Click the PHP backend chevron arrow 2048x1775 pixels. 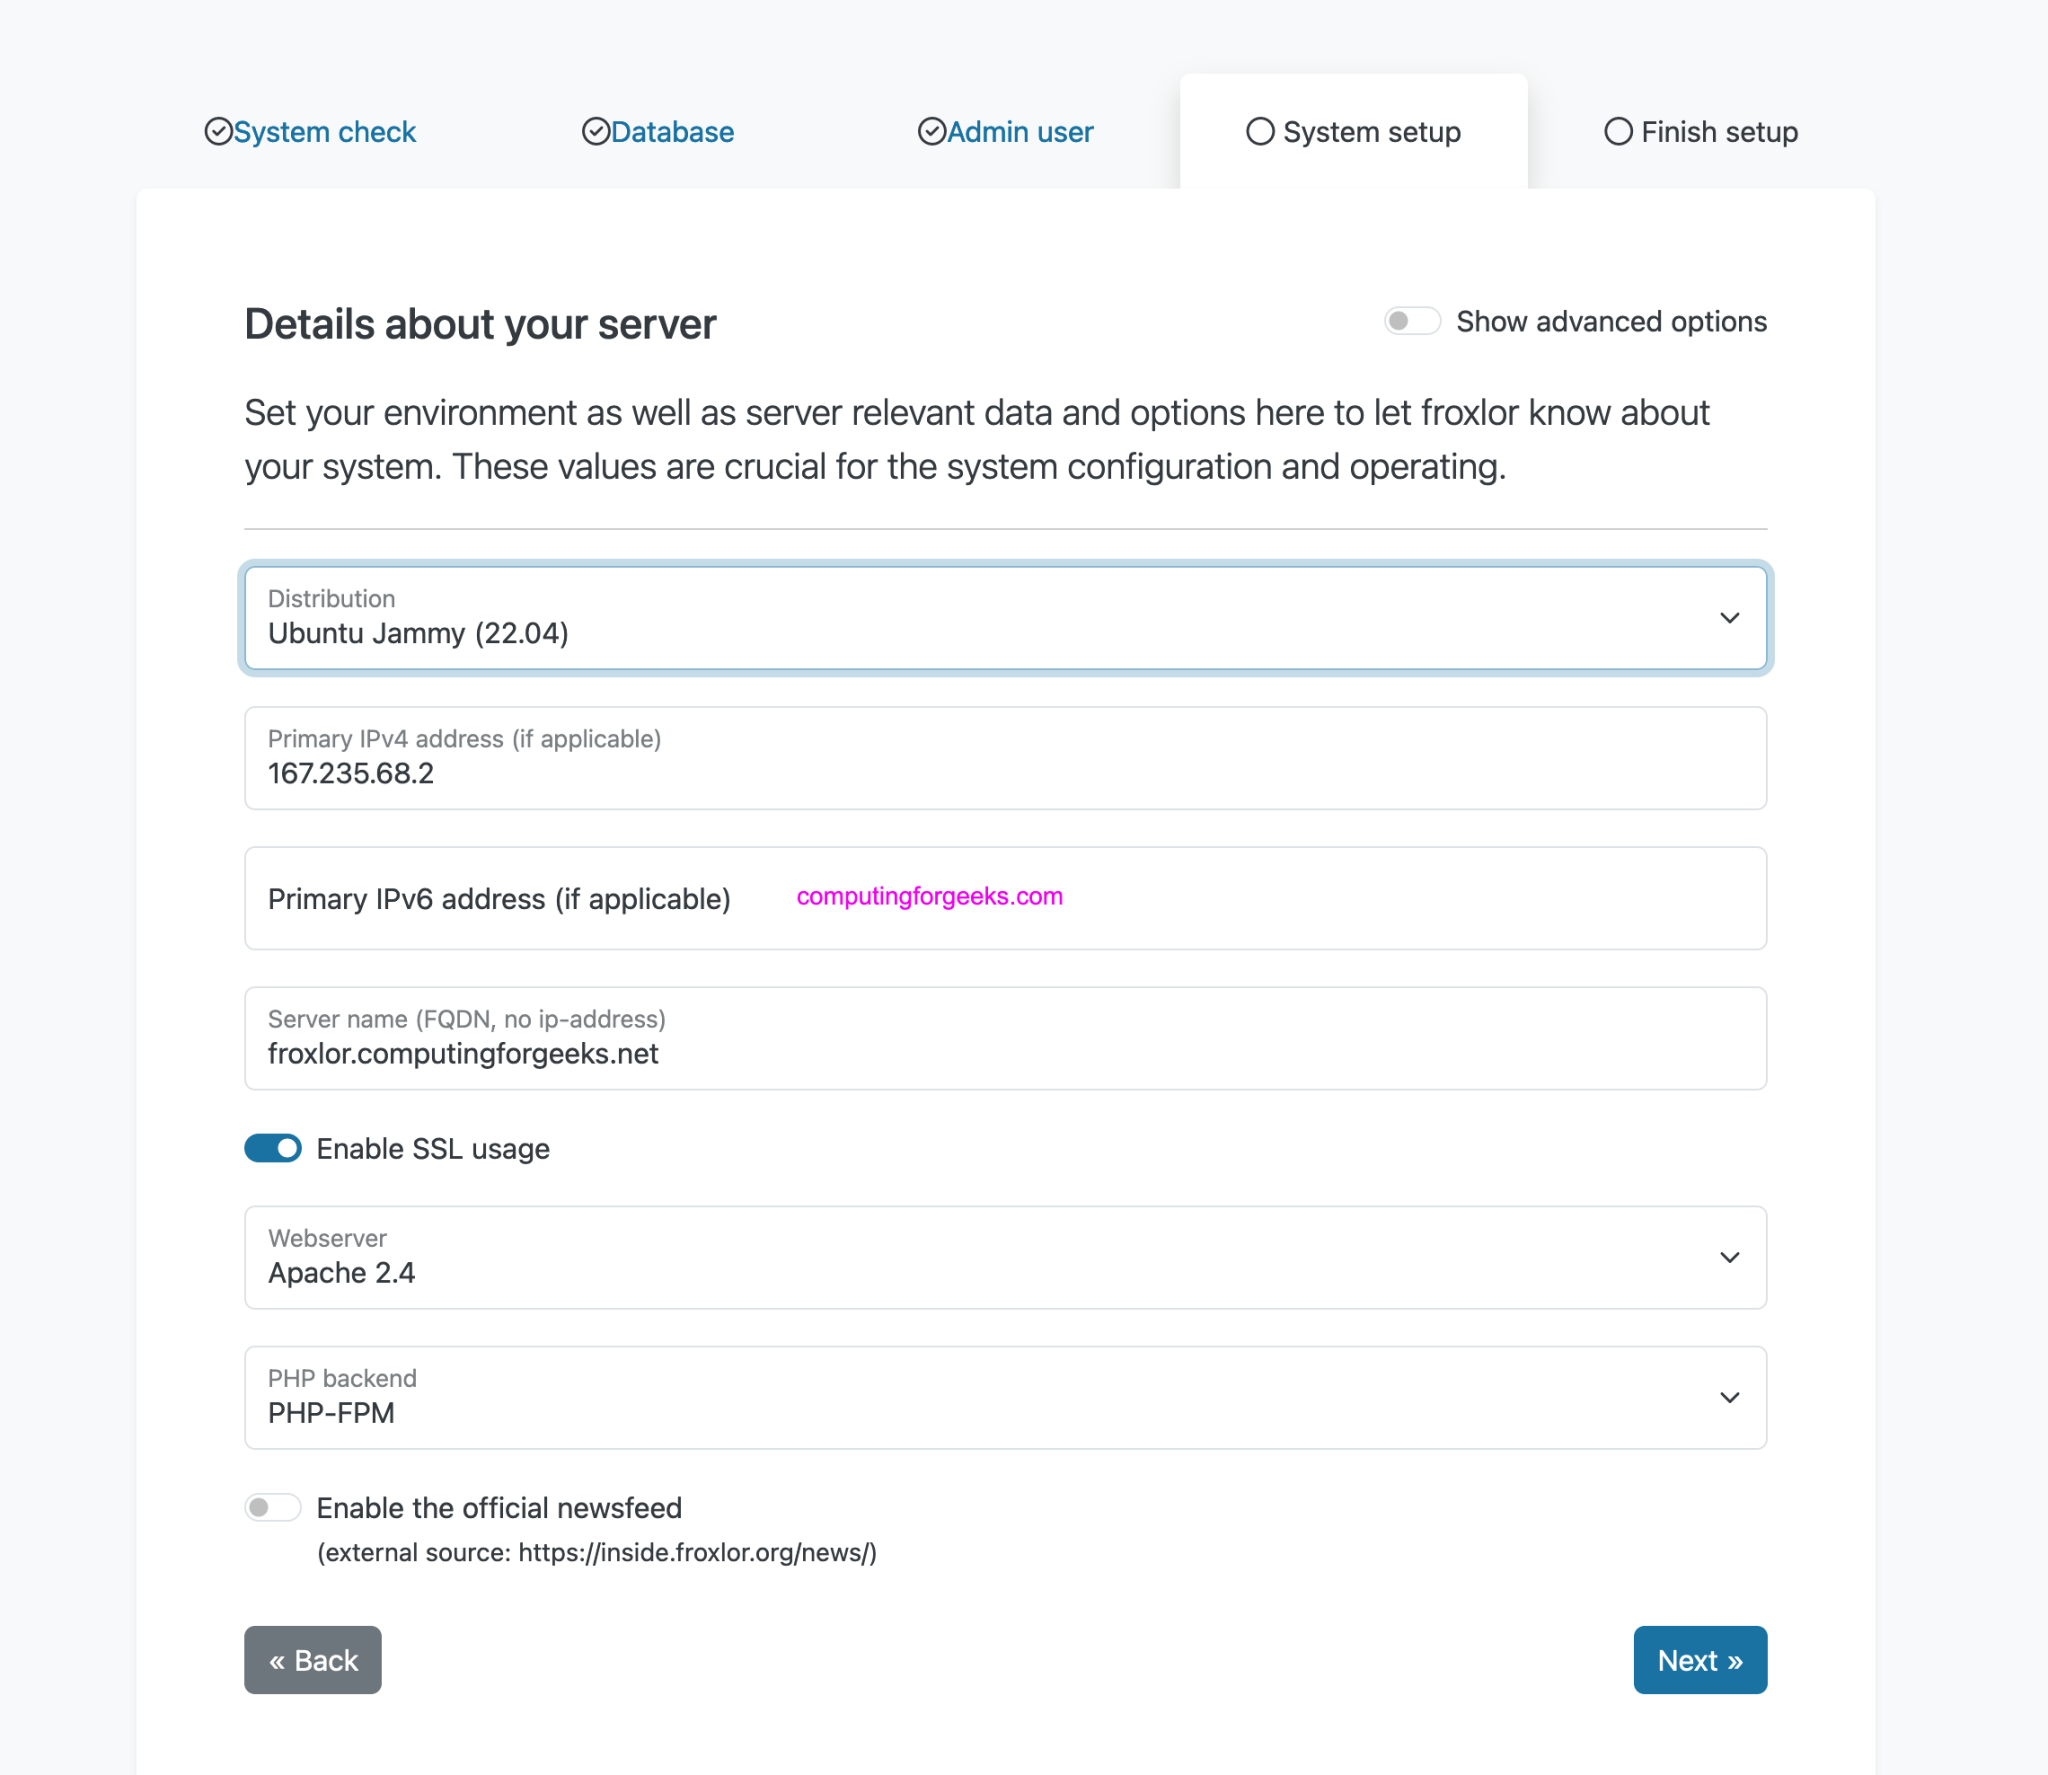[x=1729, y=1397]
